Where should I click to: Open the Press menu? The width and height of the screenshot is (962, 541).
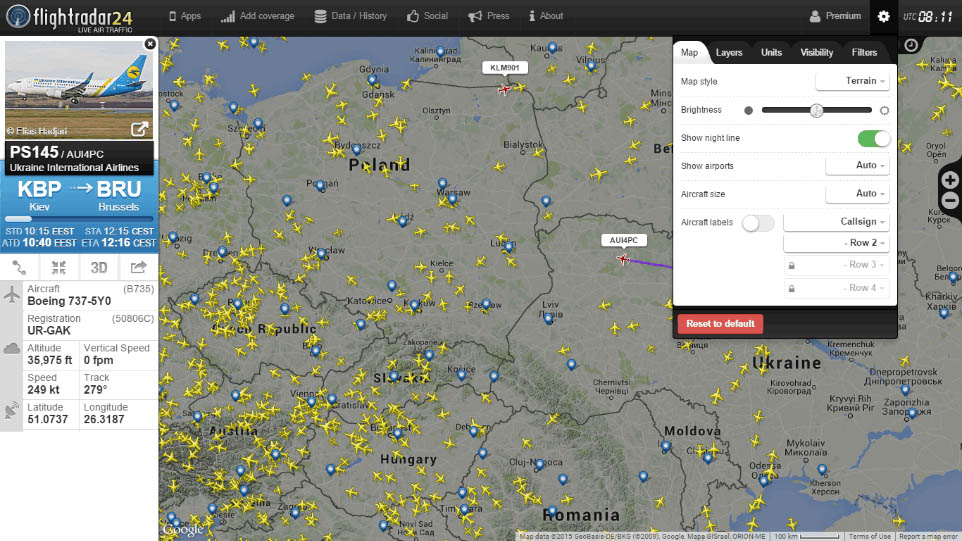tap(489, 16)
